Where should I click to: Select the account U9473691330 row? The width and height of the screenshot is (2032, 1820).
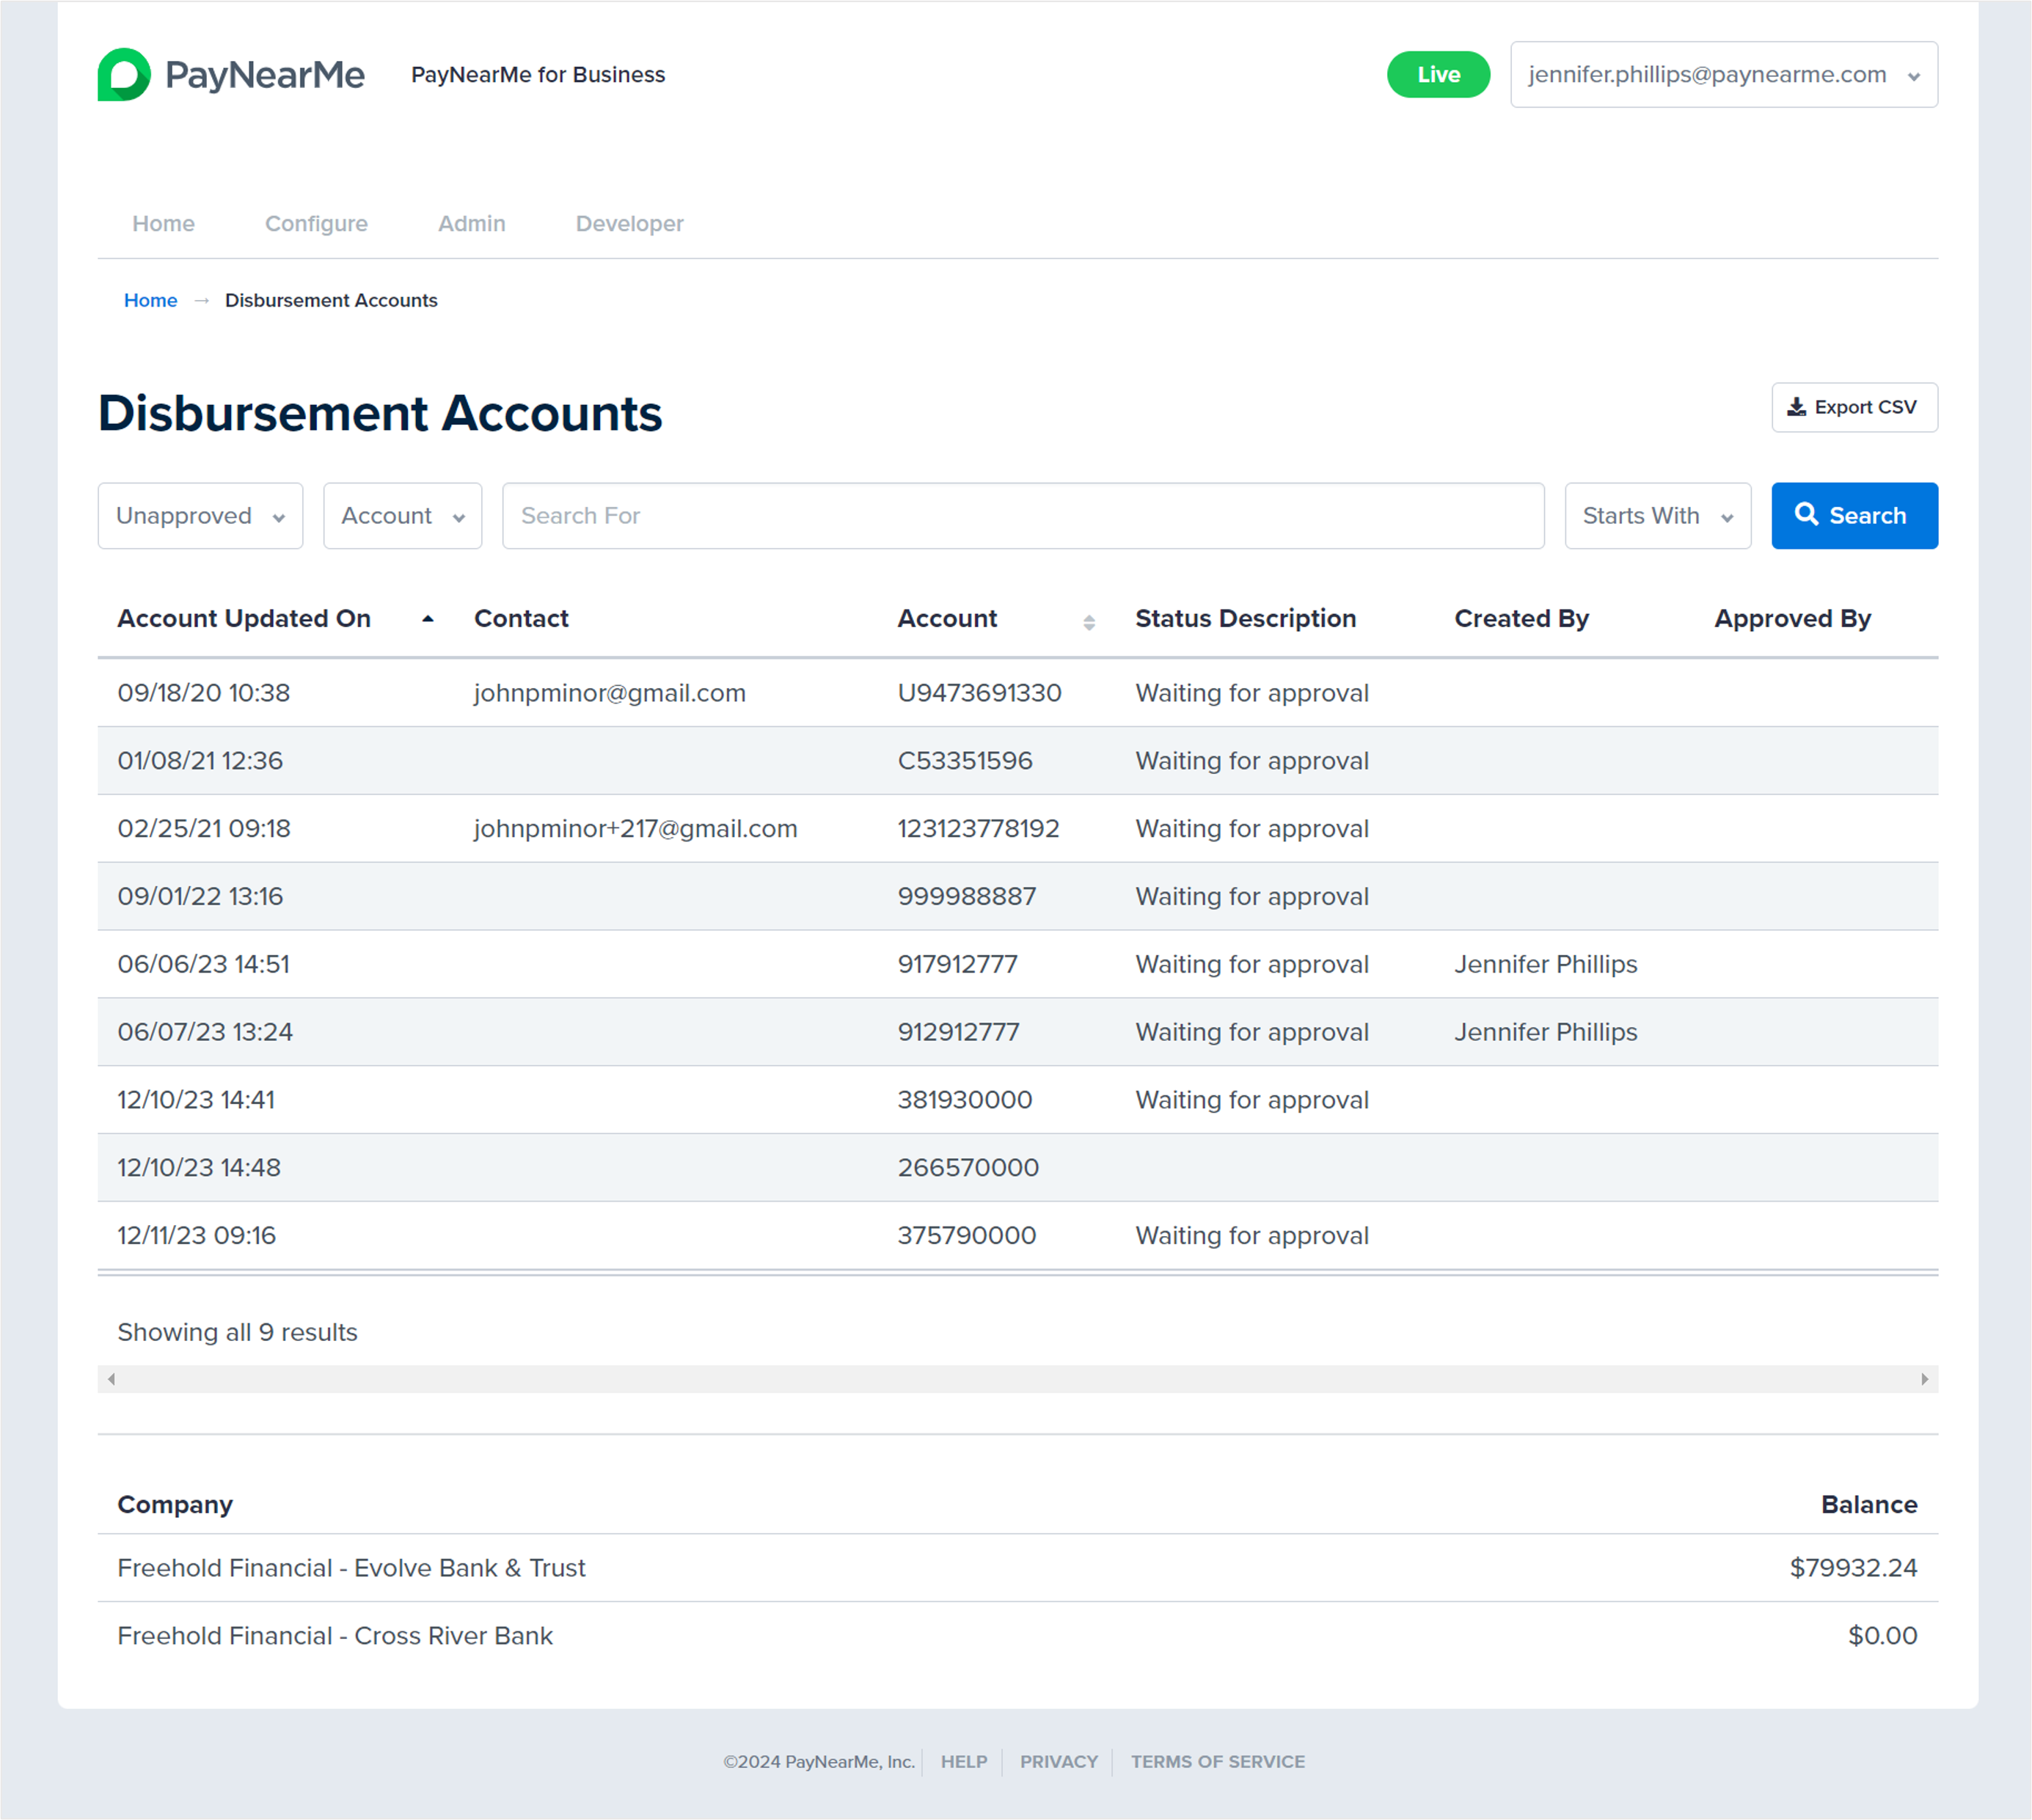[x=978, y=693]
